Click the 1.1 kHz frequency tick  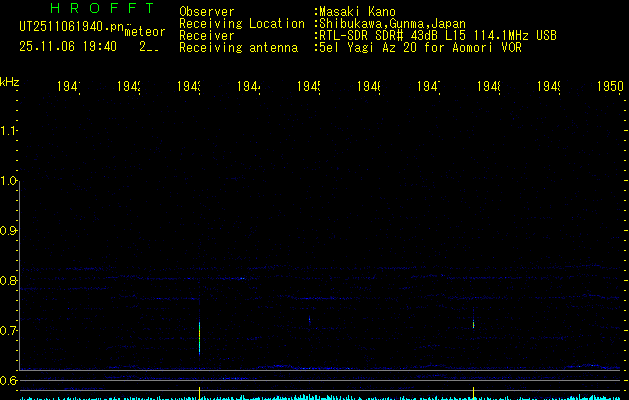pyautogui.click(x=10, y=131)
